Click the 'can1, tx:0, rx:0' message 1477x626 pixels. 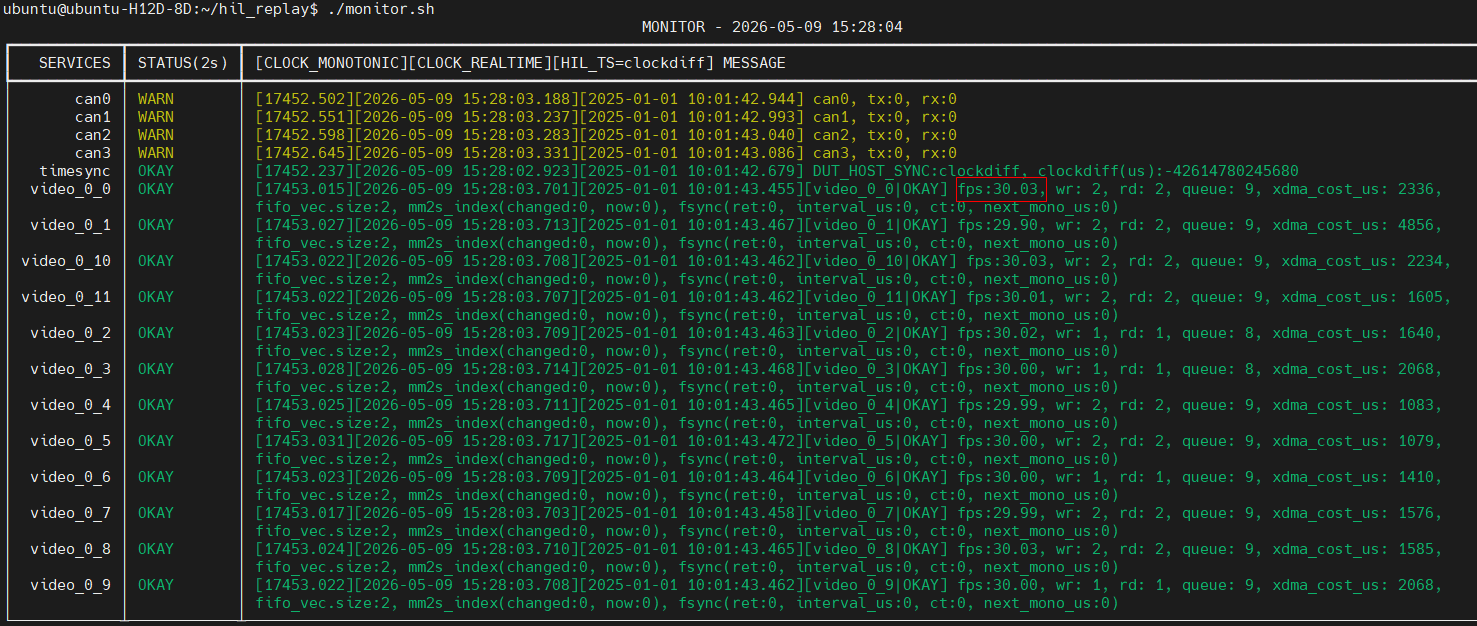pos(885,117)
